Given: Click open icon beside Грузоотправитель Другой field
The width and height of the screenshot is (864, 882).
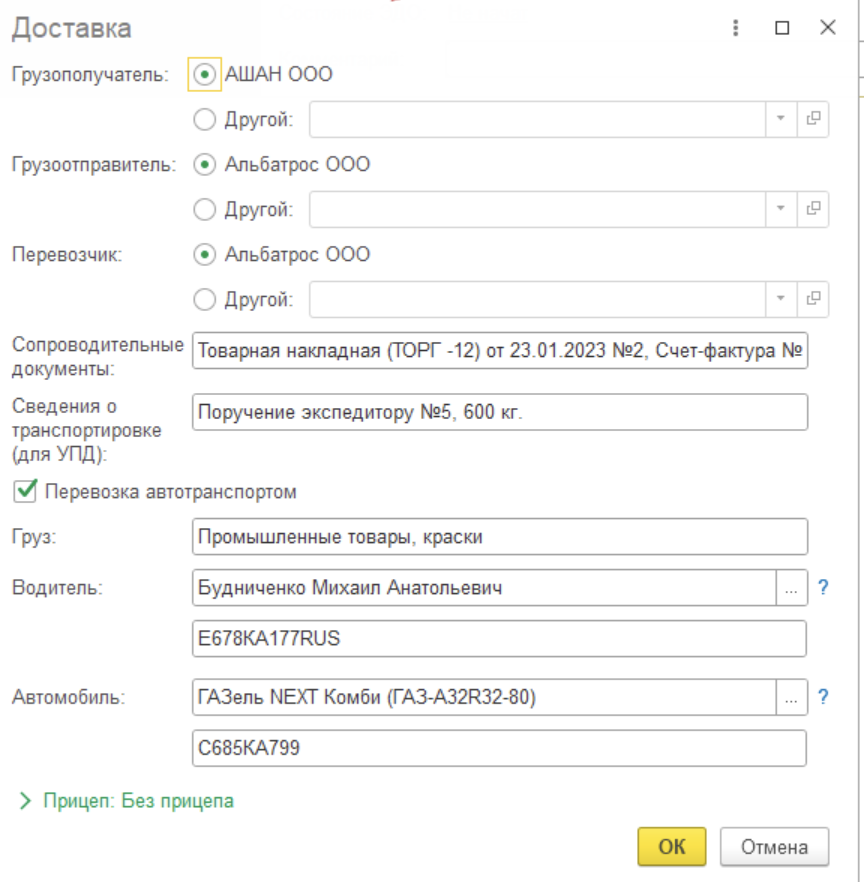Looking at the screenshot, I should pos(813,209).
